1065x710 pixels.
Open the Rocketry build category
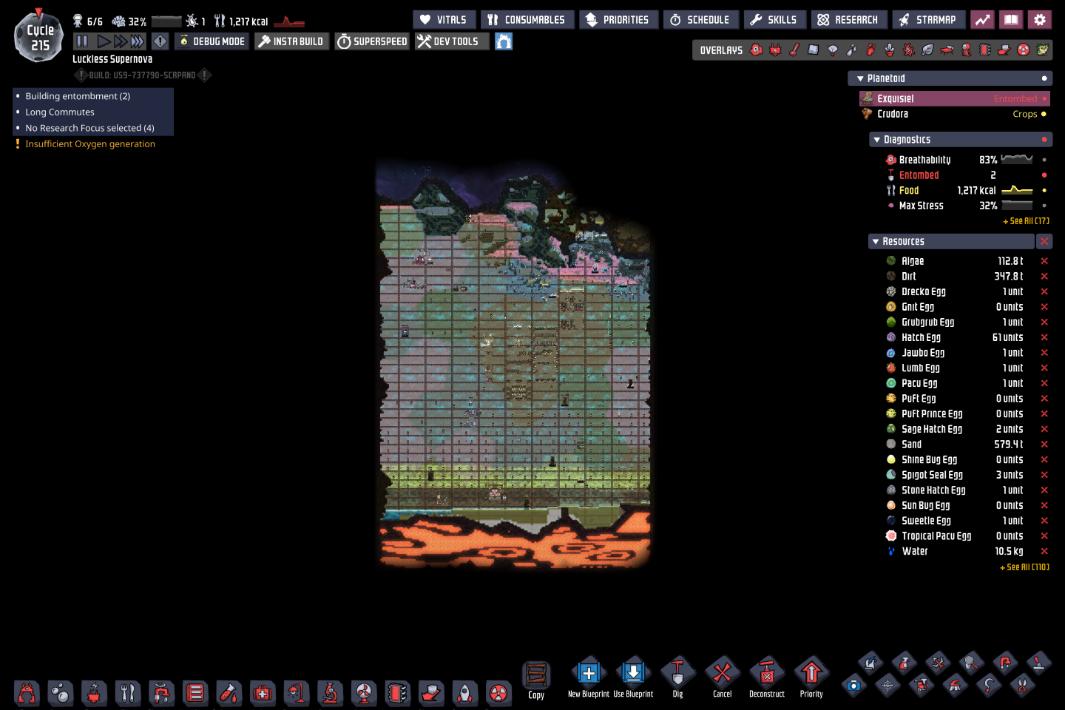pos(465,693)
